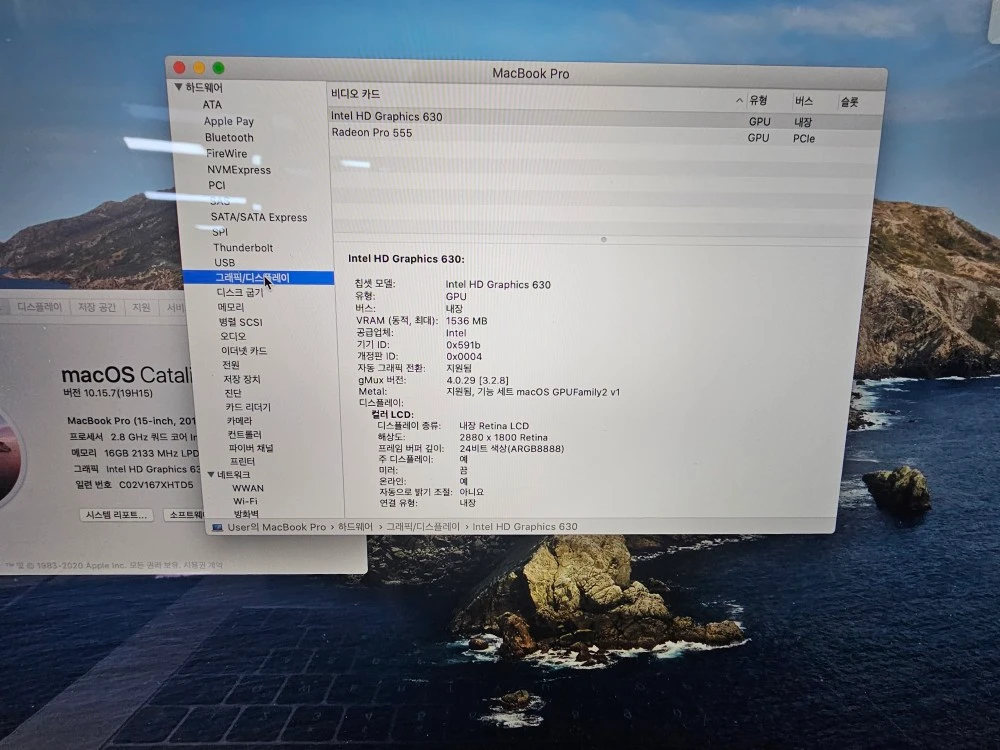Click 소프트웨어 update button in About This Mac
The height and width of the screenshot is (750, 1000).
click(184, 514)
